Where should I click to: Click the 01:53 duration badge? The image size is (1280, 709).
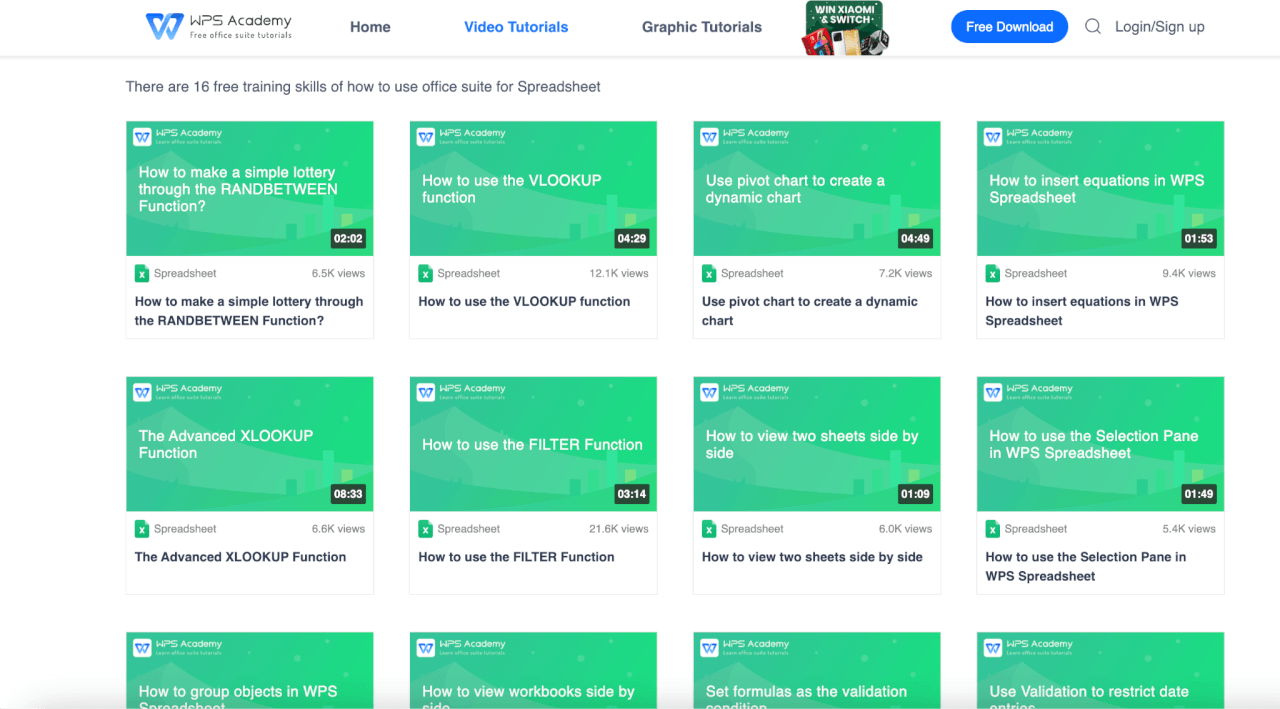(1199, 239)
